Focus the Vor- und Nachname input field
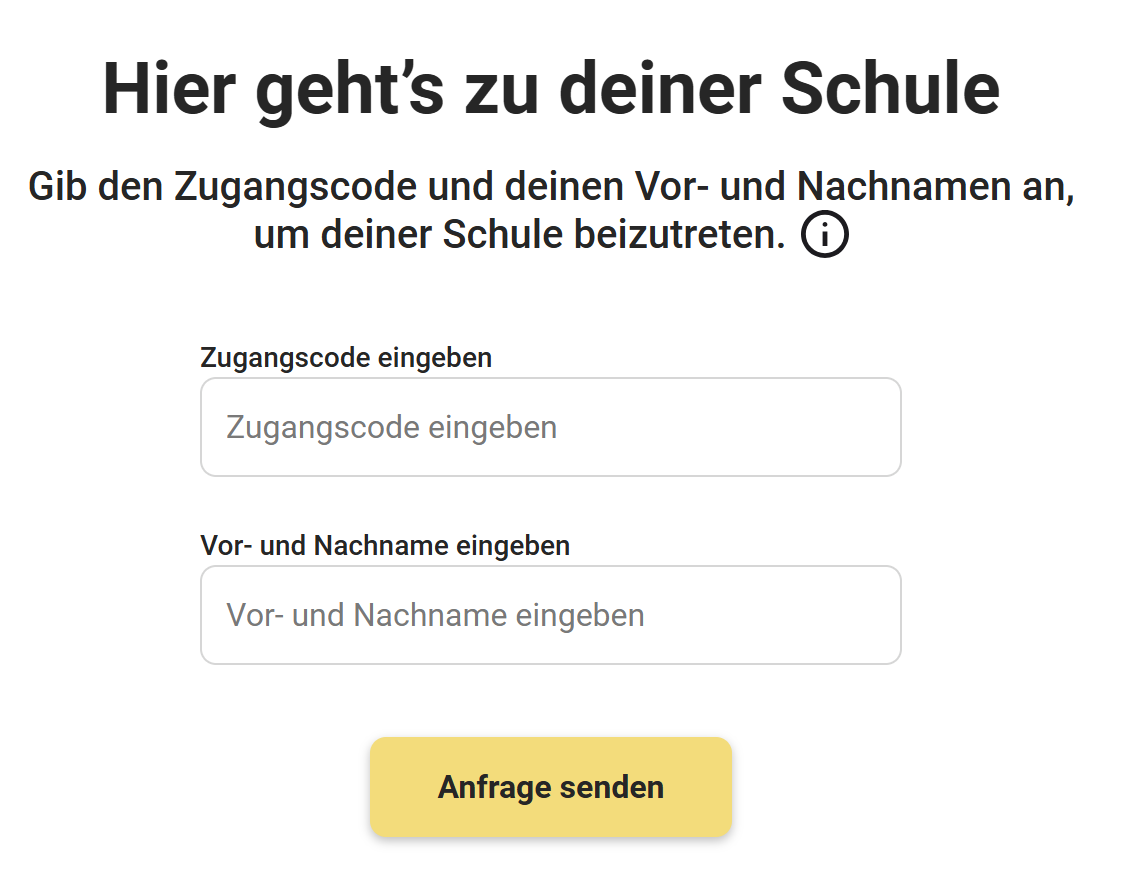 [550, 615]
